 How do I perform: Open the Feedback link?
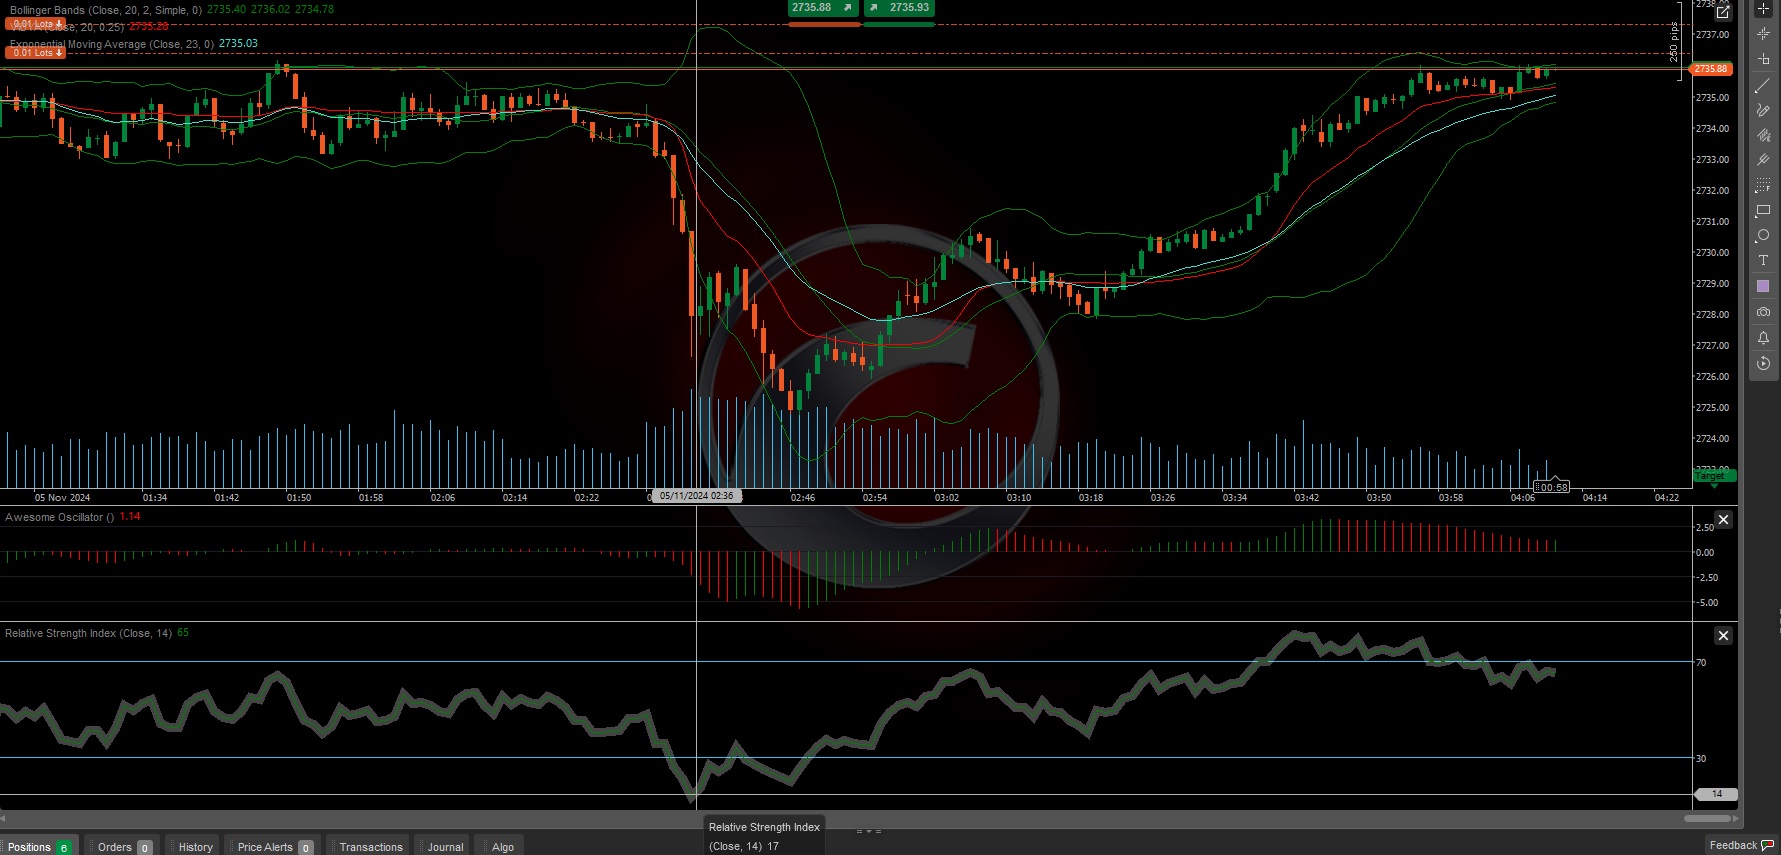pos(1741,846)
